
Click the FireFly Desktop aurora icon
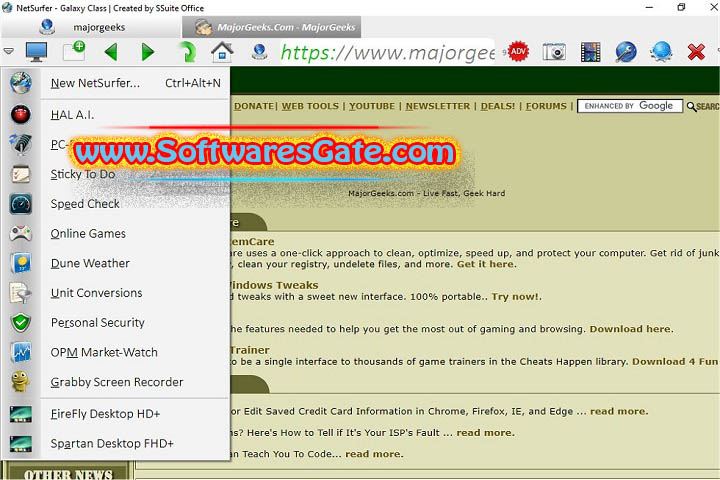coord(21,414)
